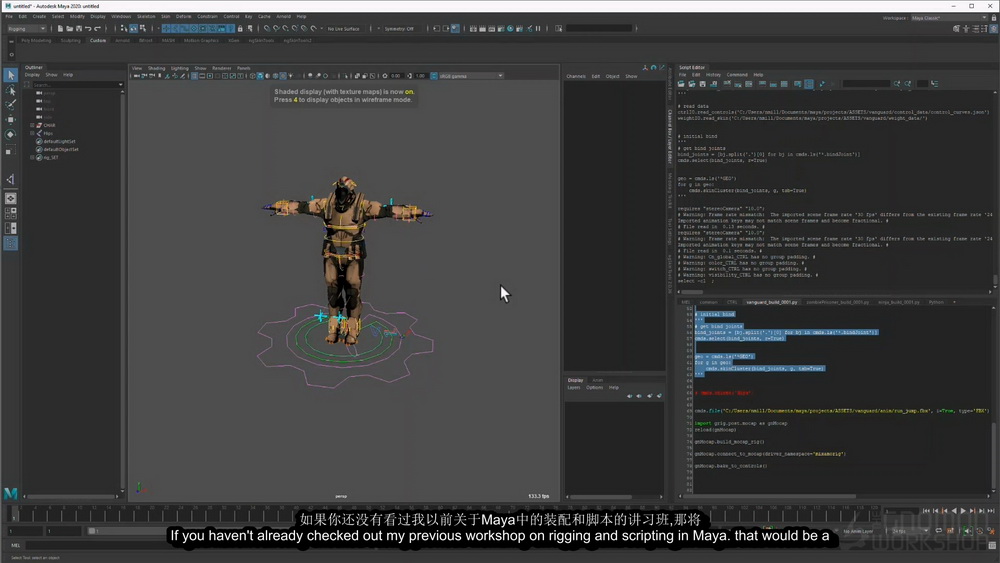Image resolution: width=1000 pixels, height=563 pixels.
Task: Select the arrow Select tool in toolbox
Action: click(x=10, y=75)
